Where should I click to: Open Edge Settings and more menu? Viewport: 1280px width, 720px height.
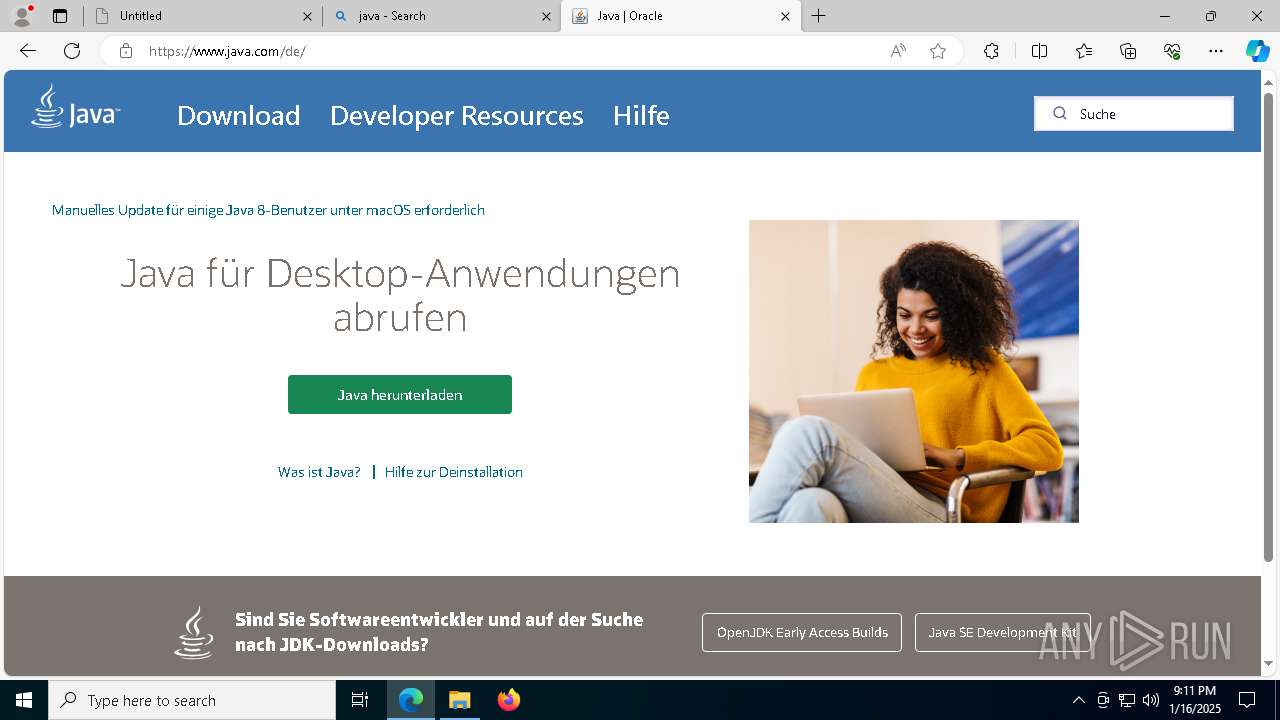[x=1216, y=51]
